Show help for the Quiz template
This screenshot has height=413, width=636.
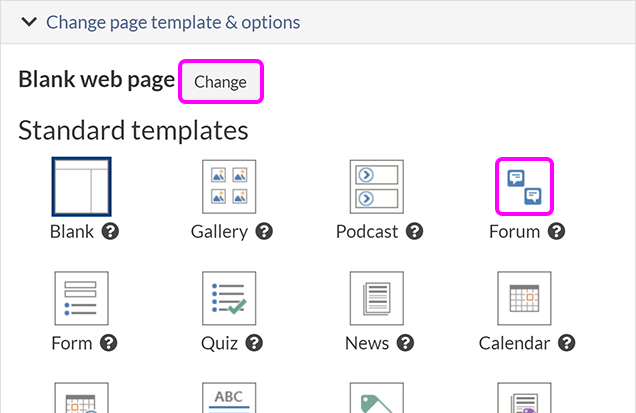255,343
